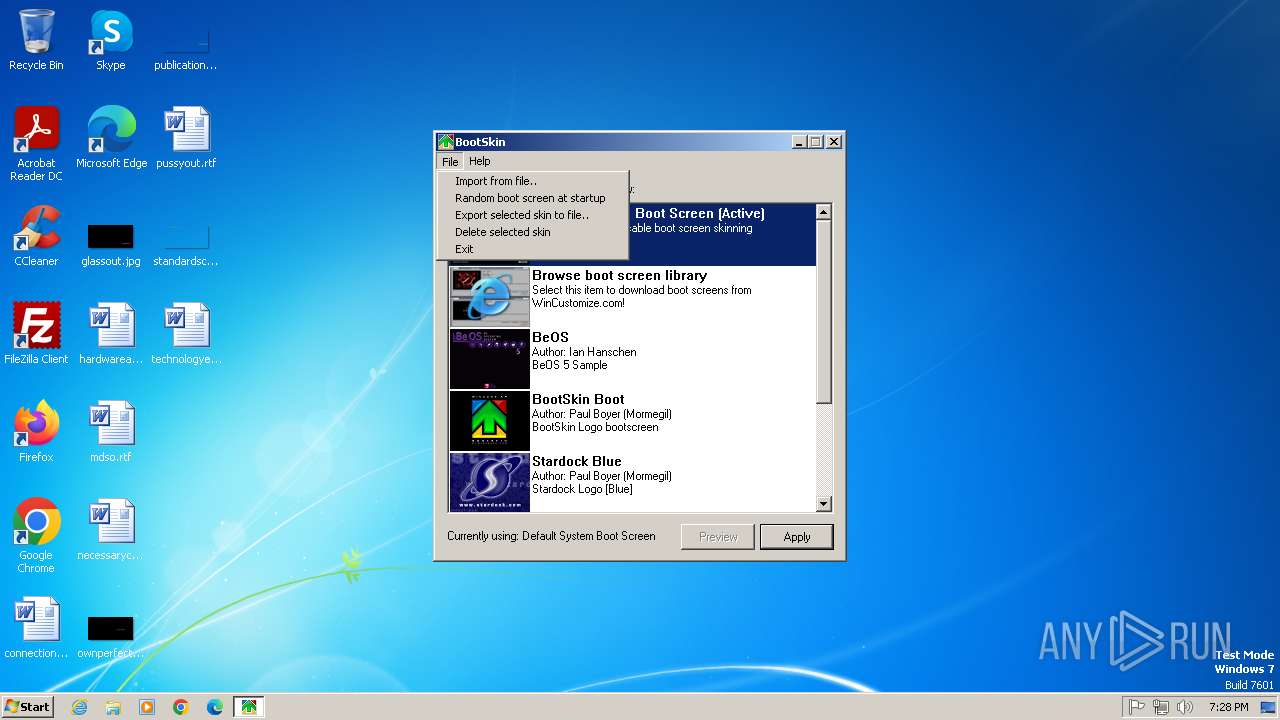The image size is (1280, 720).
Task: Choose Random boot screen at startup
Action: [x=532, y=198]
